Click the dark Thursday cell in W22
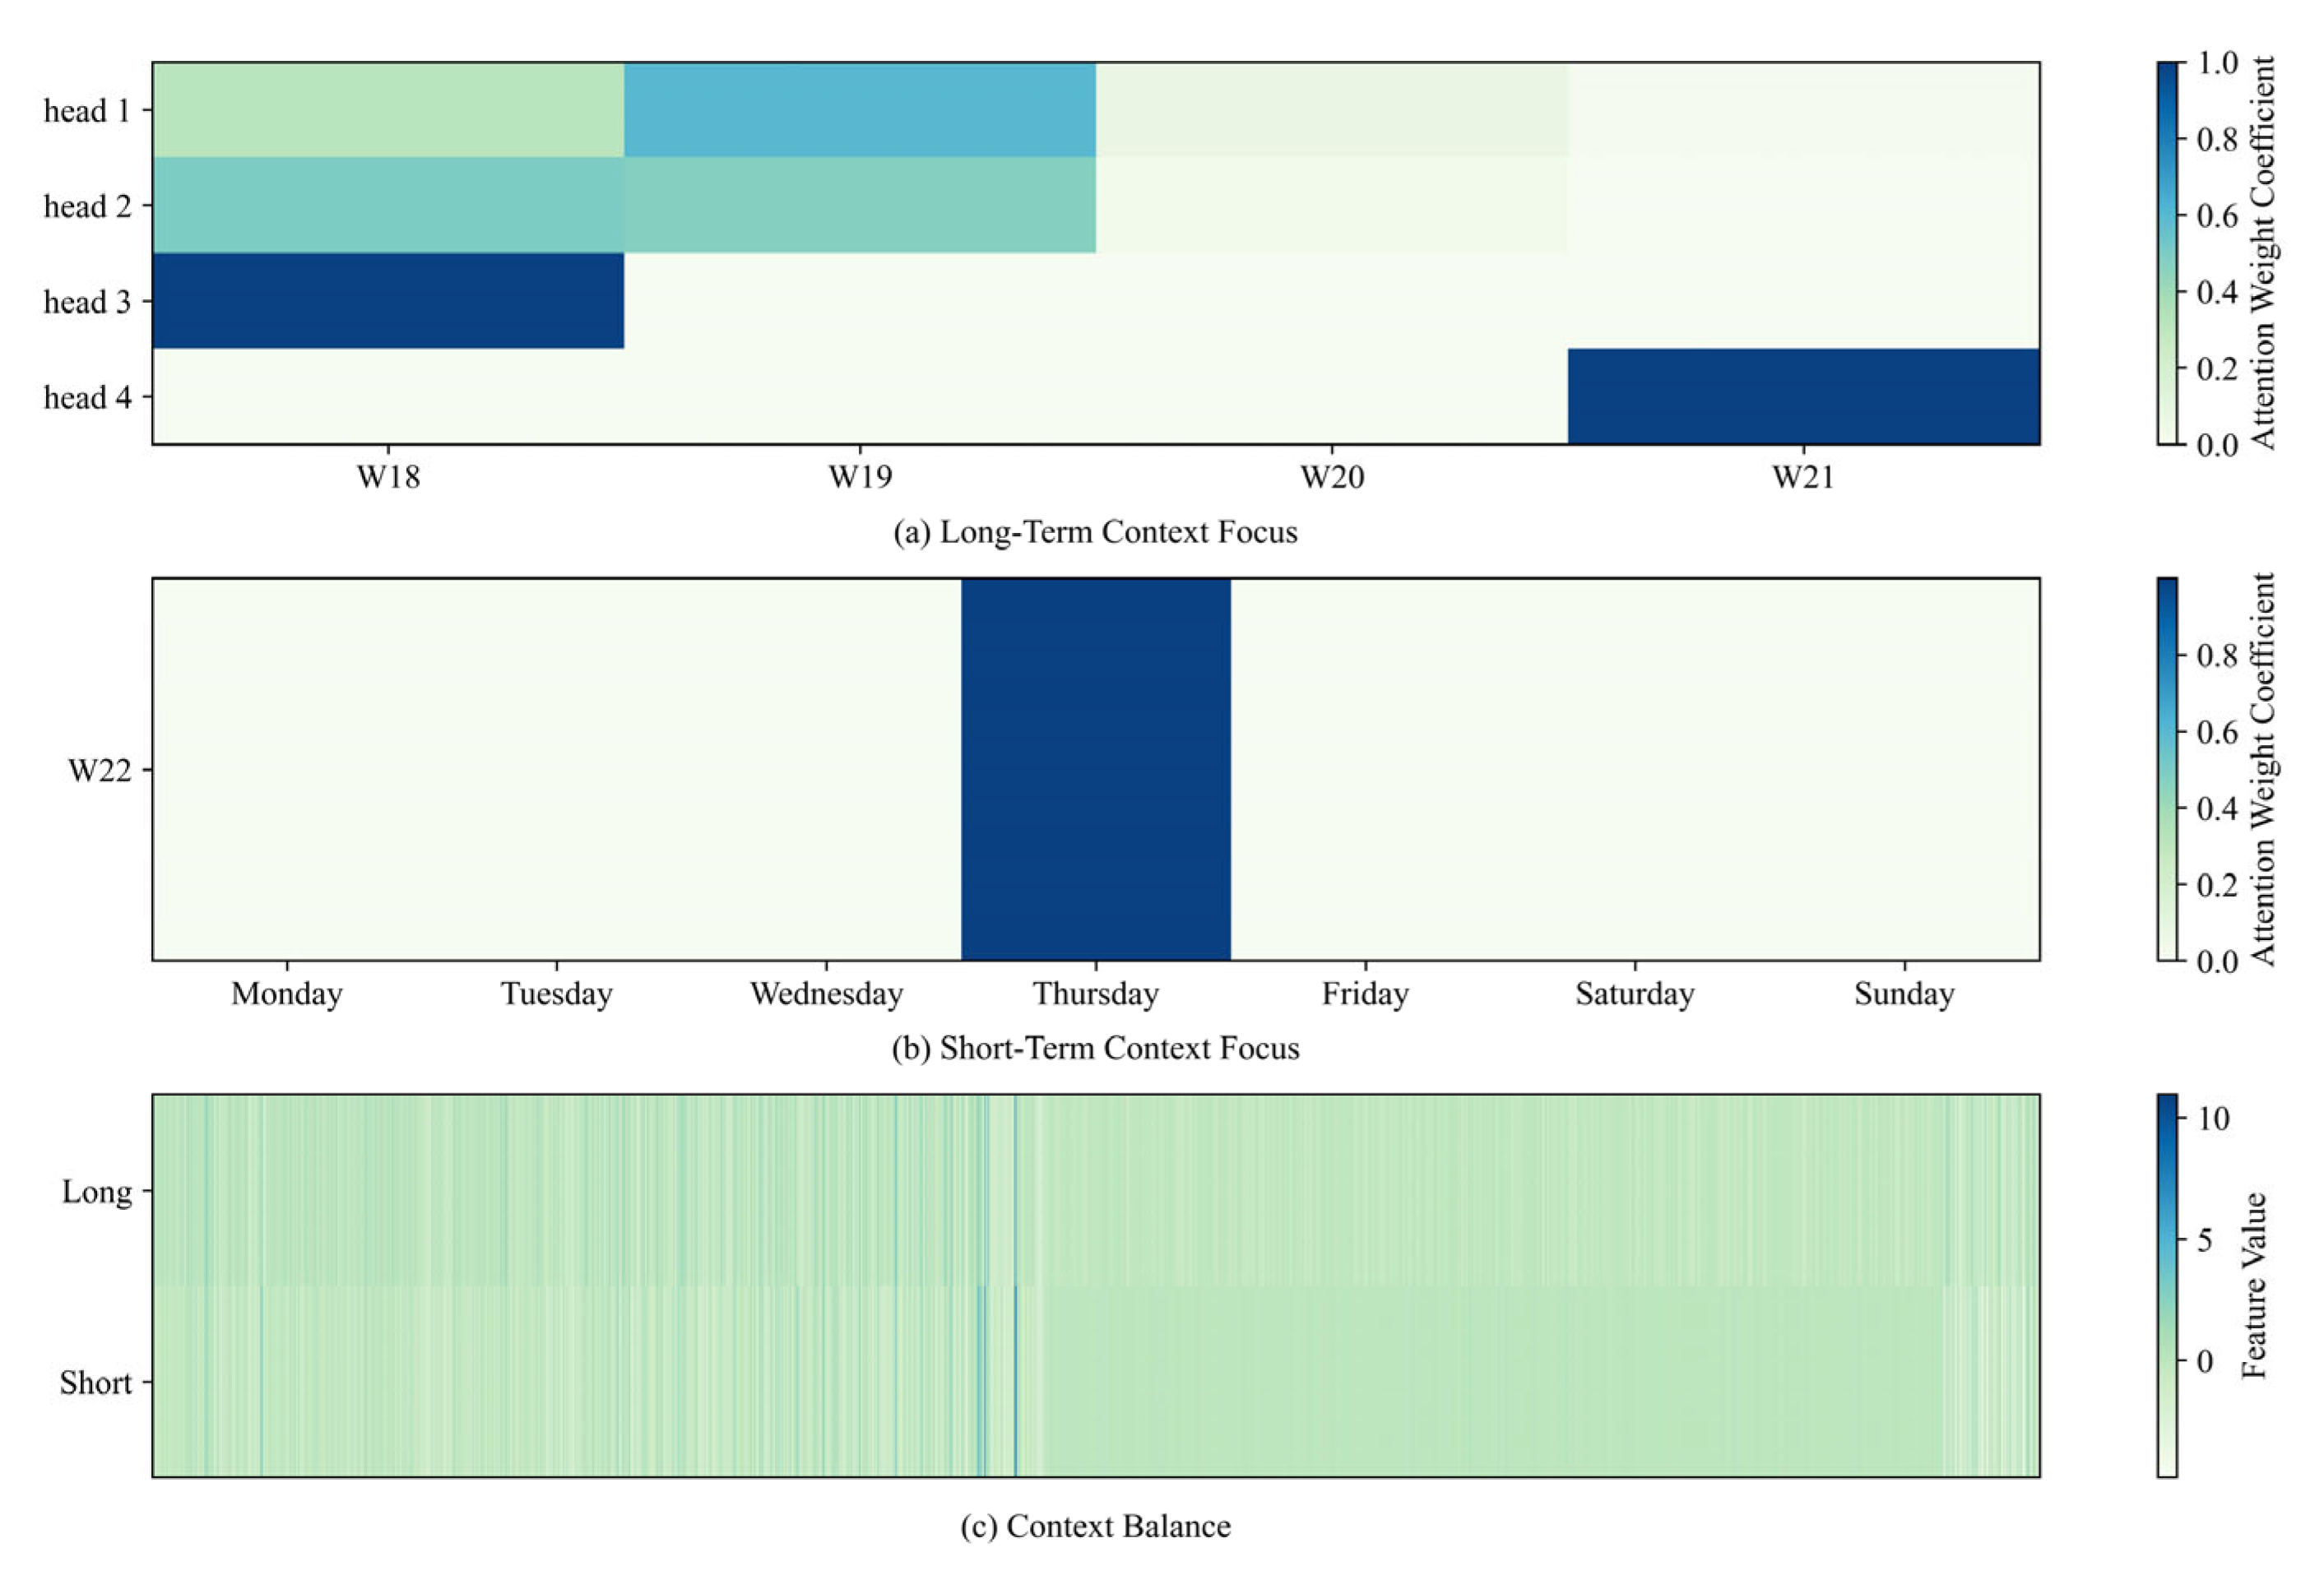This screenshot has width=2324, height=1589. click(1096, 769)
